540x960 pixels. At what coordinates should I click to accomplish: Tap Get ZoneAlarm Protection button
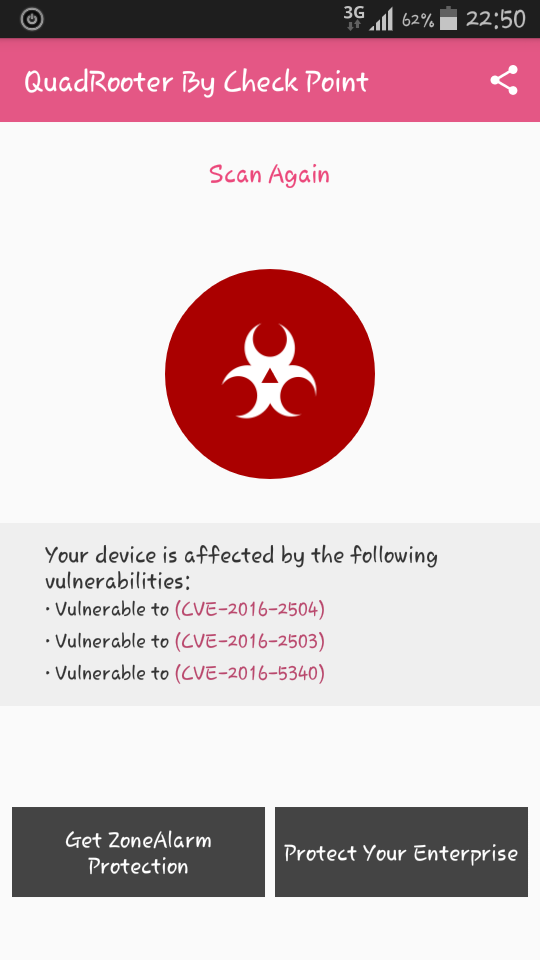138,852
